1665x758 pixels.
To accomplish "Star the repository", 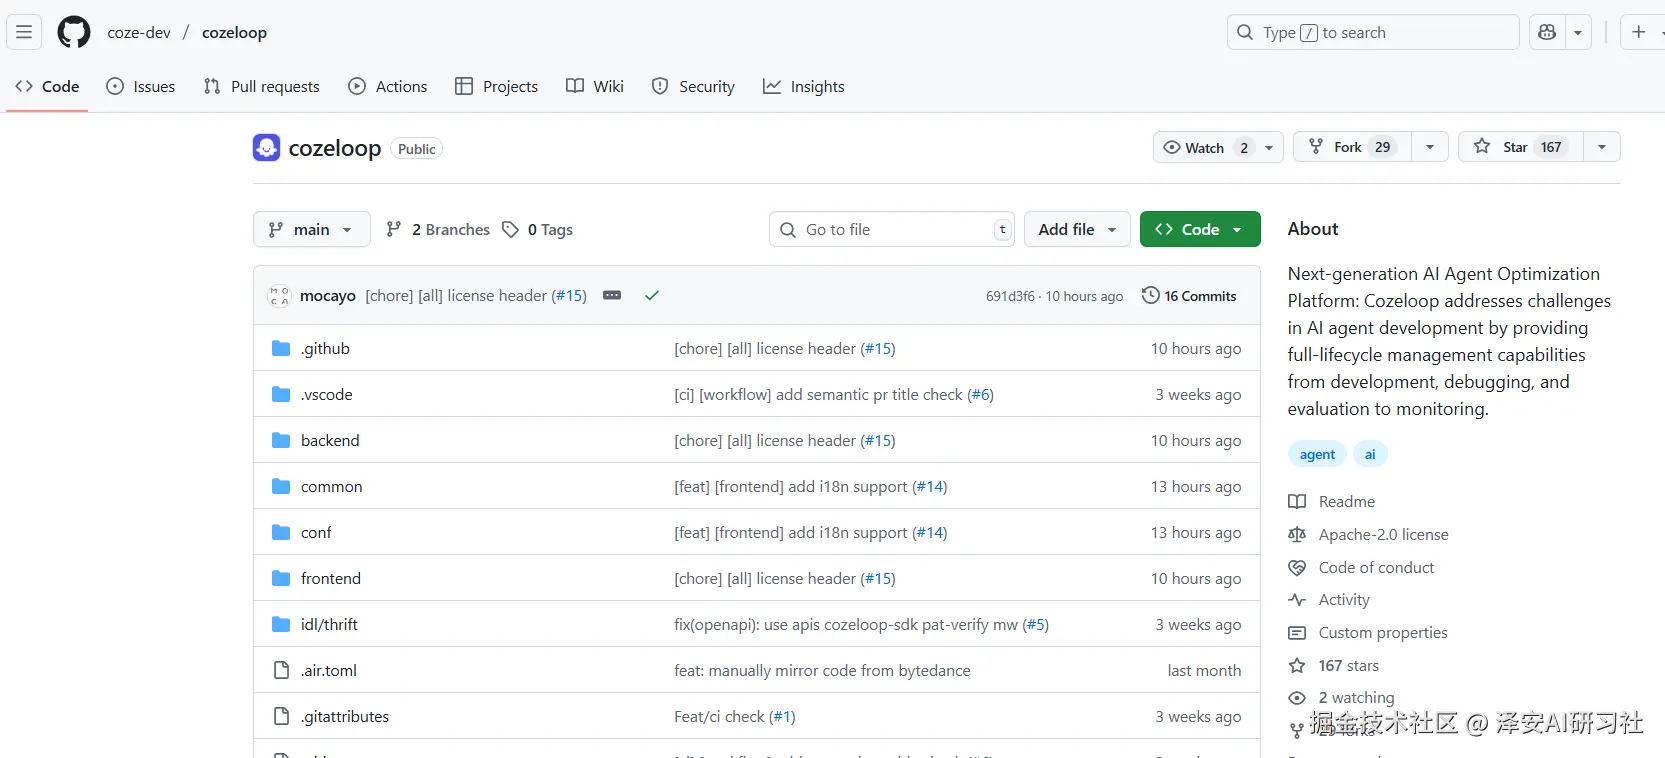I will (1520, 147).
